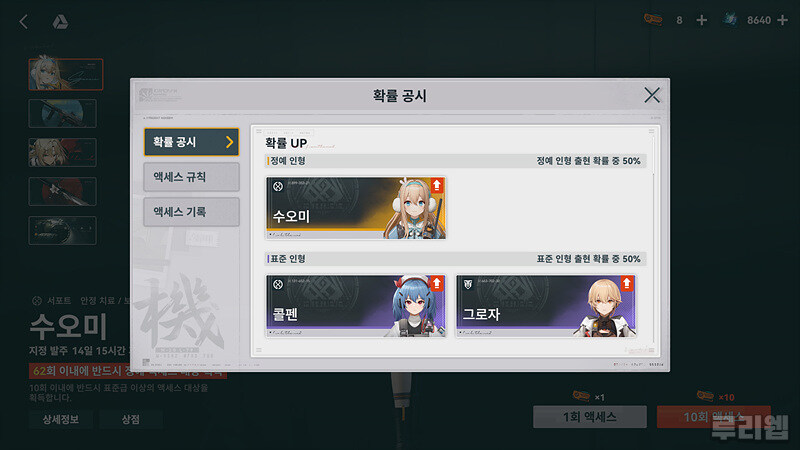Expand the chevron on 확률 공시 tab
The image size is (800, 450).
click(x=229, y=142)
